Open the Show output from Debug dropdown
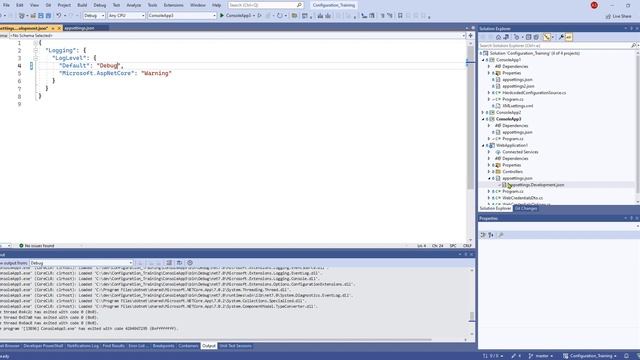Image resolution: width=640 pixels, height=360 pixels. click(81, 263)
